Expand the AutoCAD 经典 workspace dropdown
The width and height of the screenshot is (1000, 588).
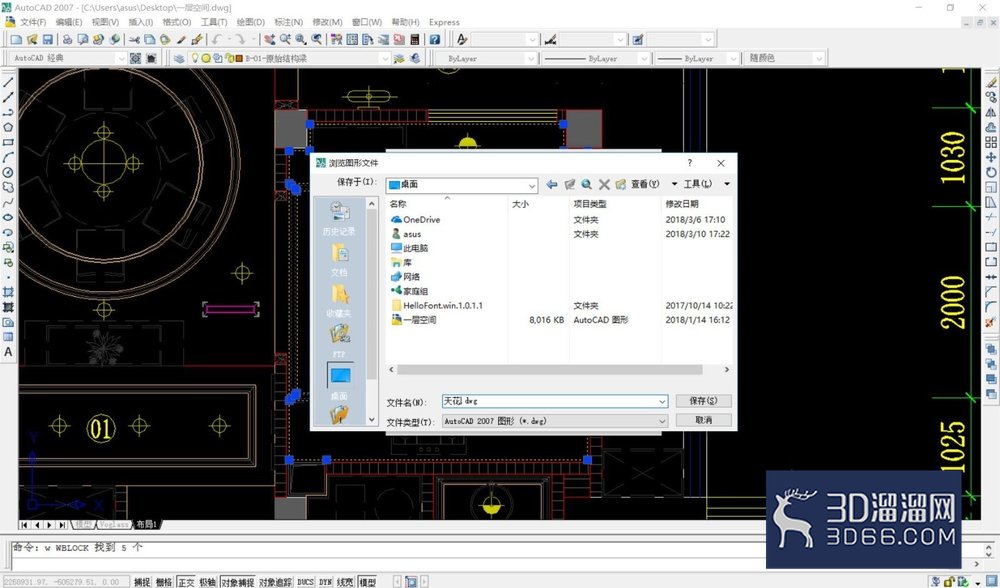click(121, 58)
